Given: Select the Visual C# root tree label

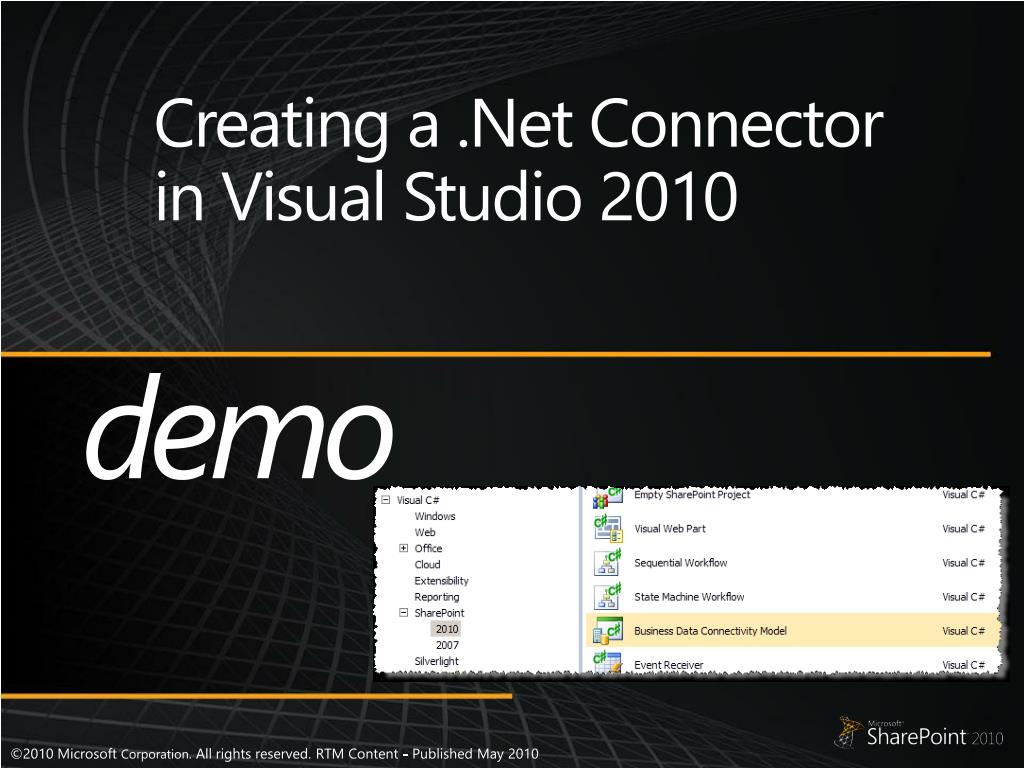Looking at the screenshot, I should point(418,500).
